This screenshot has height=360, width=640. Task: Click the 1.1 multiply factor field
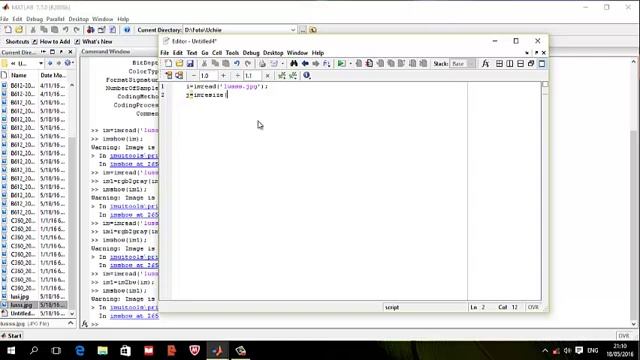[252, 76]
